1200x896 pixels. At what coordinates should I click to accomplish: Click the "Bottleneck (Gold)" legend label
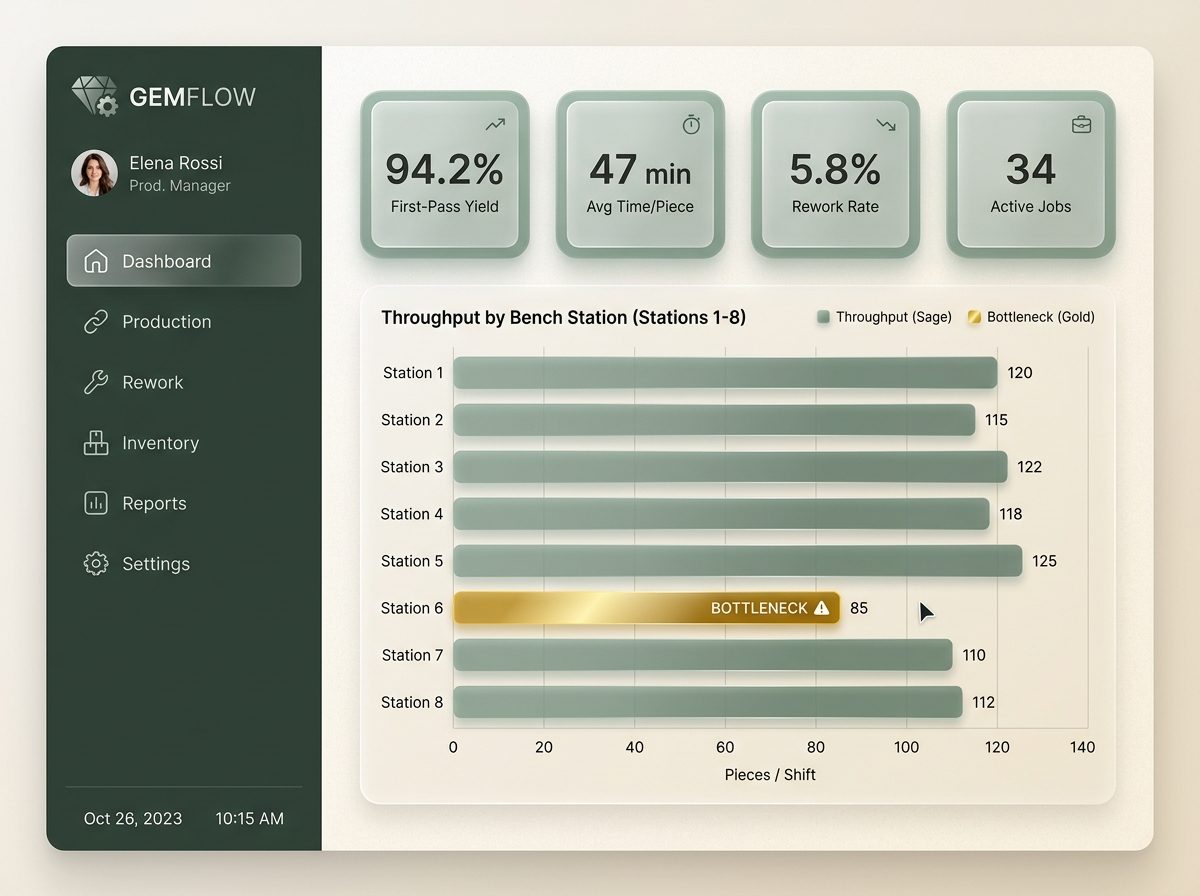pos(1041,317)
